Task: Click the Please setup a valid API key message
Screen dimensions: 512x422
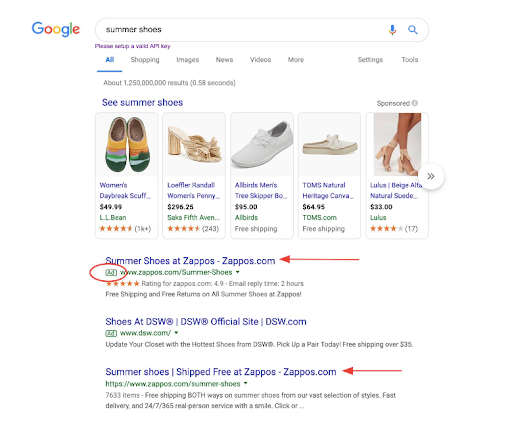Action: [132, 46]
